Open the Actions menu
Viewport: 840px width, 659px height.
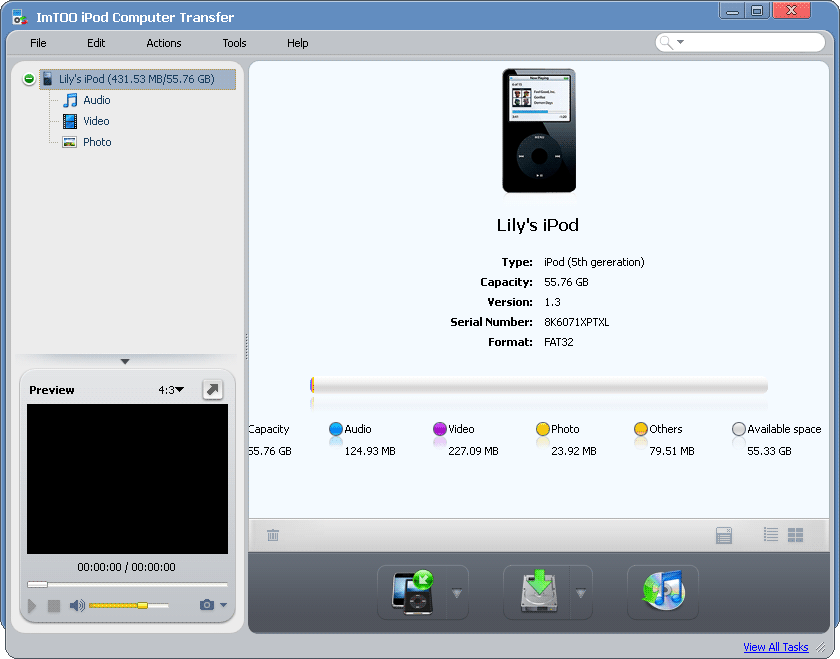164,43
